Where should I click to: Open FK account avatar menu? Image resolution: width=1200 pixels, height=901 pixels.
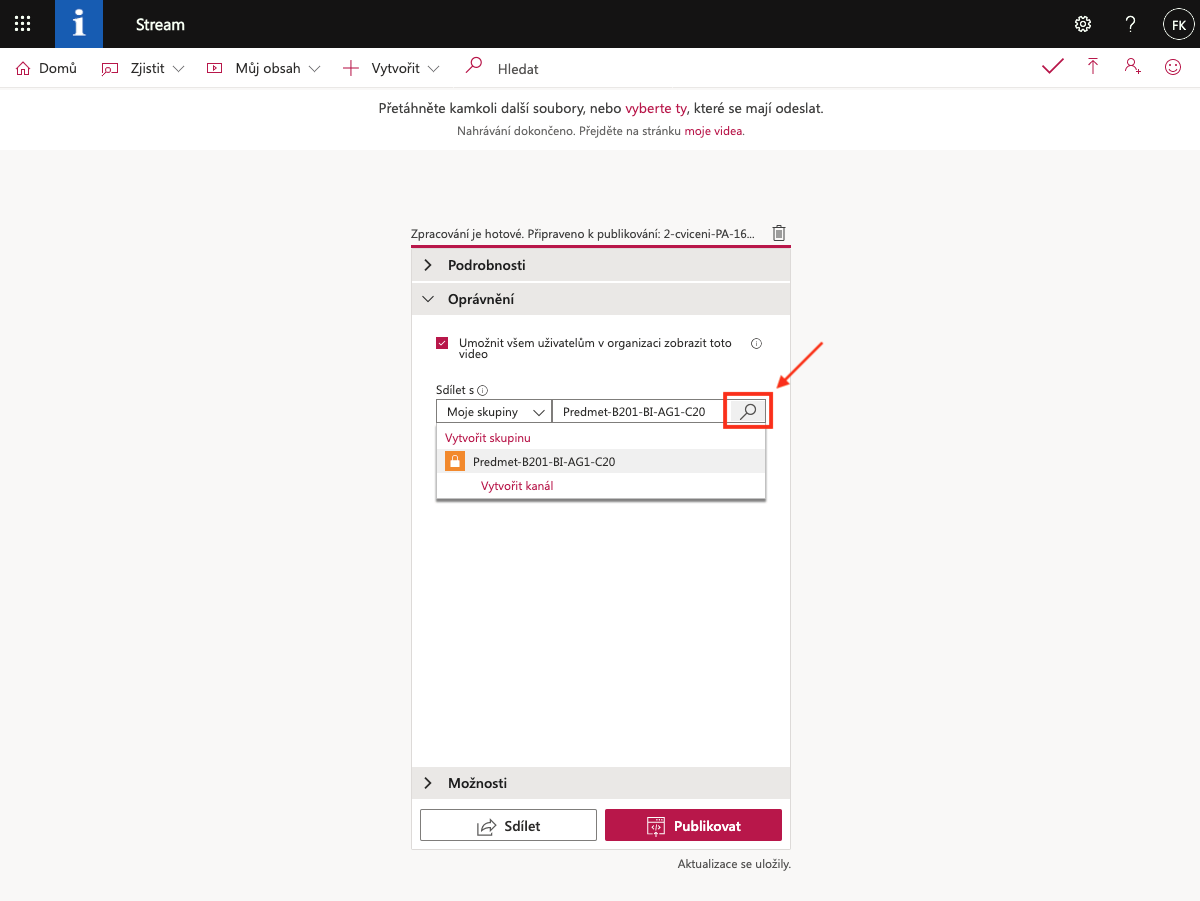1177,24
